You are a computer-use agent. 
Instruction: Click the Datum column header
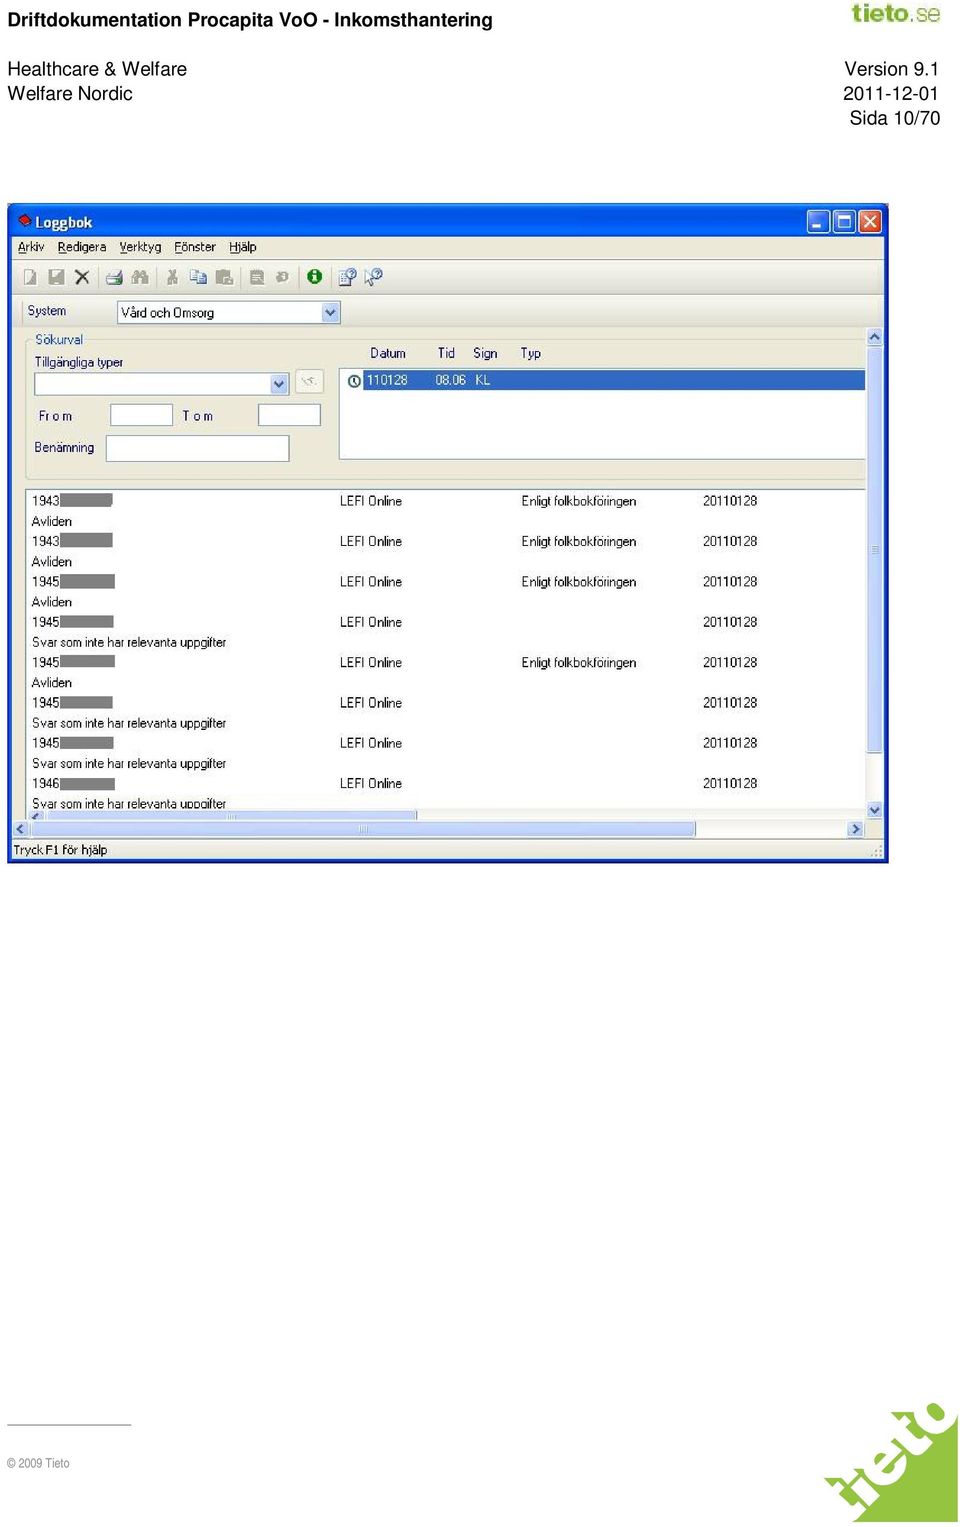388,353
